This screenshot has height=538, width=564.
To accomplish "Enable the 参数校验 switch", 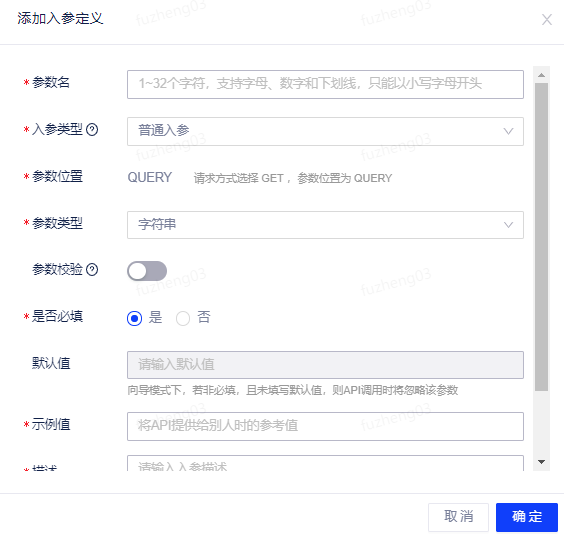I will tap(147, 271).
